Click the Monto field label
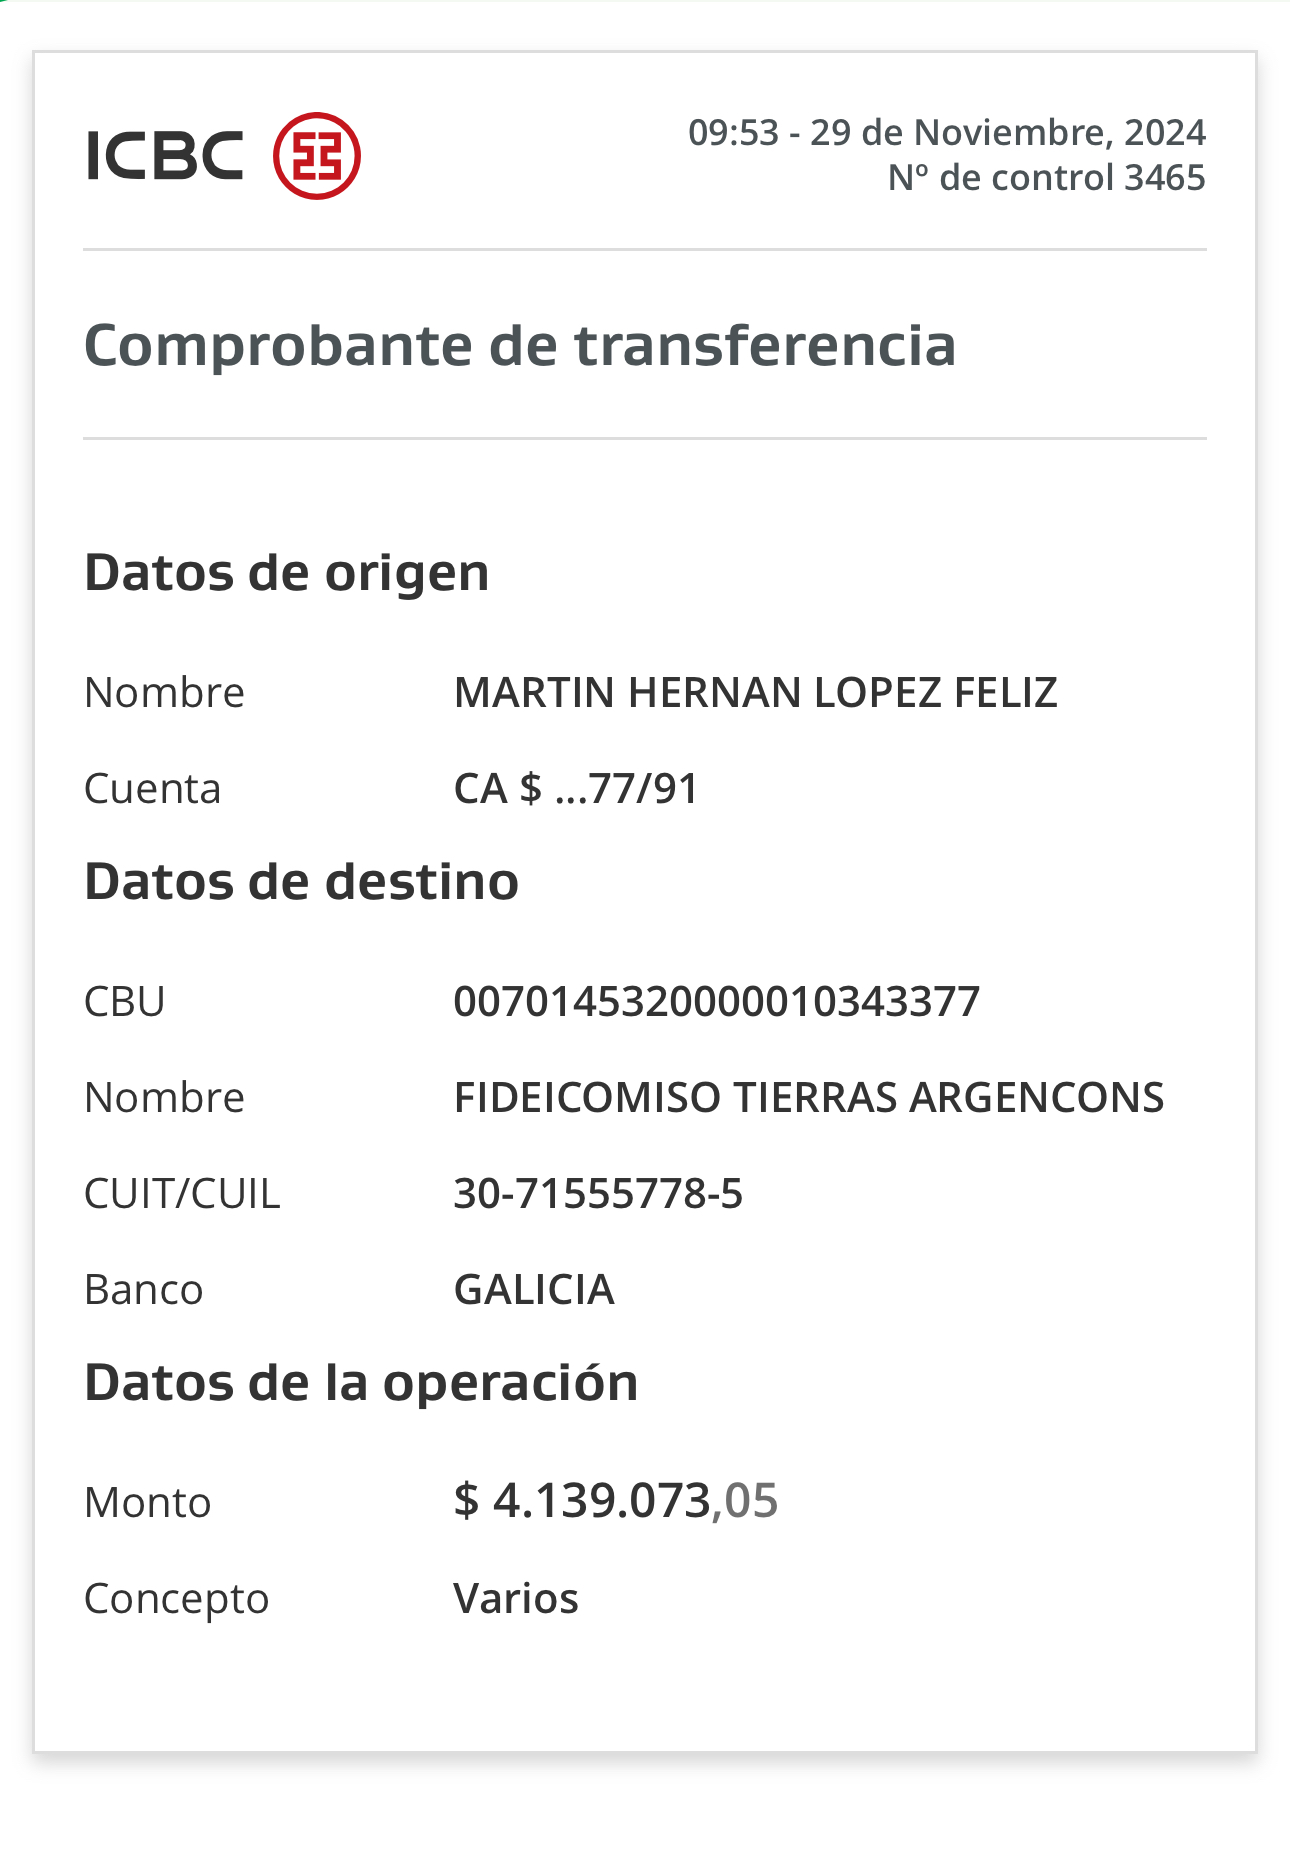Screen dimensions: 1290x1863 [148, 1503]
